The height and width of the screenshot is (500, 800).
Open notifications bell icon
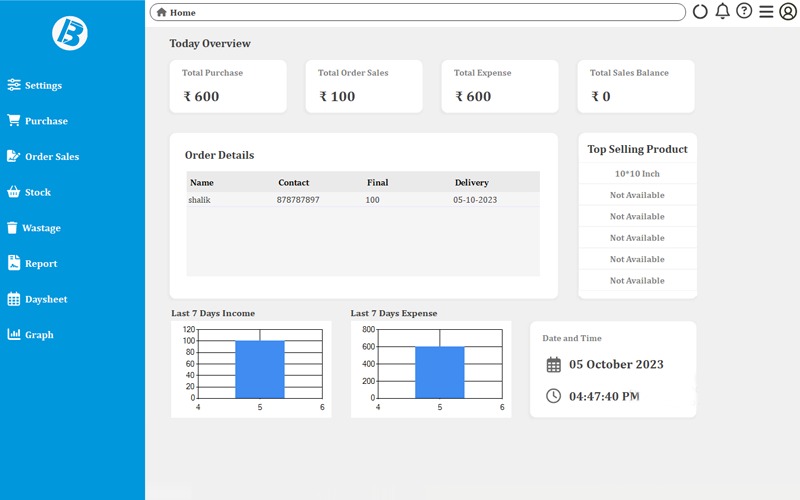pos(722,11)
